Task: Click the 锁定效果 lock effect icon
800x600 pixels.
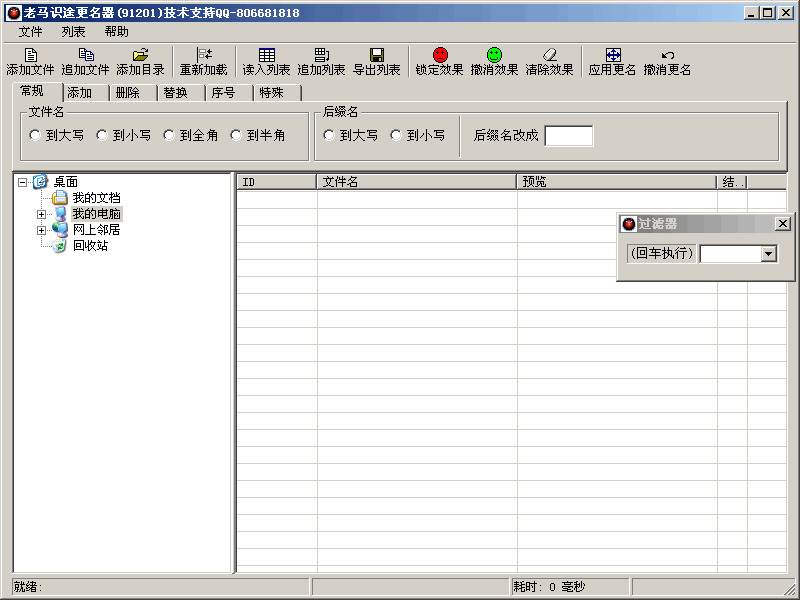Action: 439,60
